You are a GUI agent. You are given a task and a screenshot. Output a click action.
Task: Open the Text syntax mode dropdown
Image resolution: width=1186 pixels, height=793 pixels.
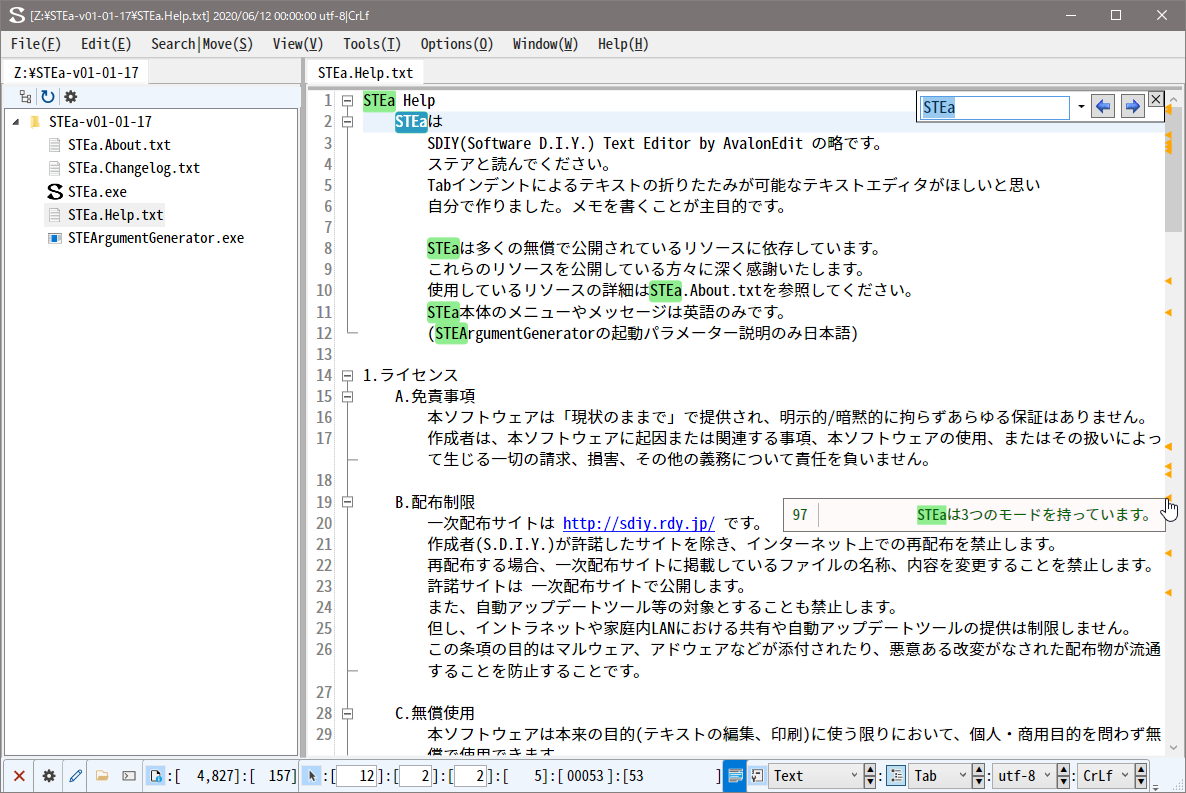[x=815, y=776]
